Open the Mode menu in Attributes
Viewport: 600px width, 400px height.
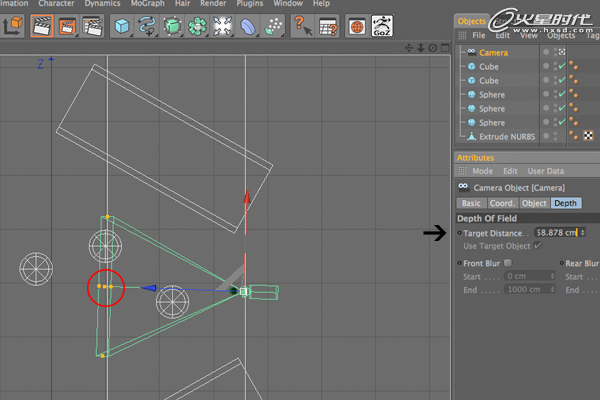coord(481,171)
